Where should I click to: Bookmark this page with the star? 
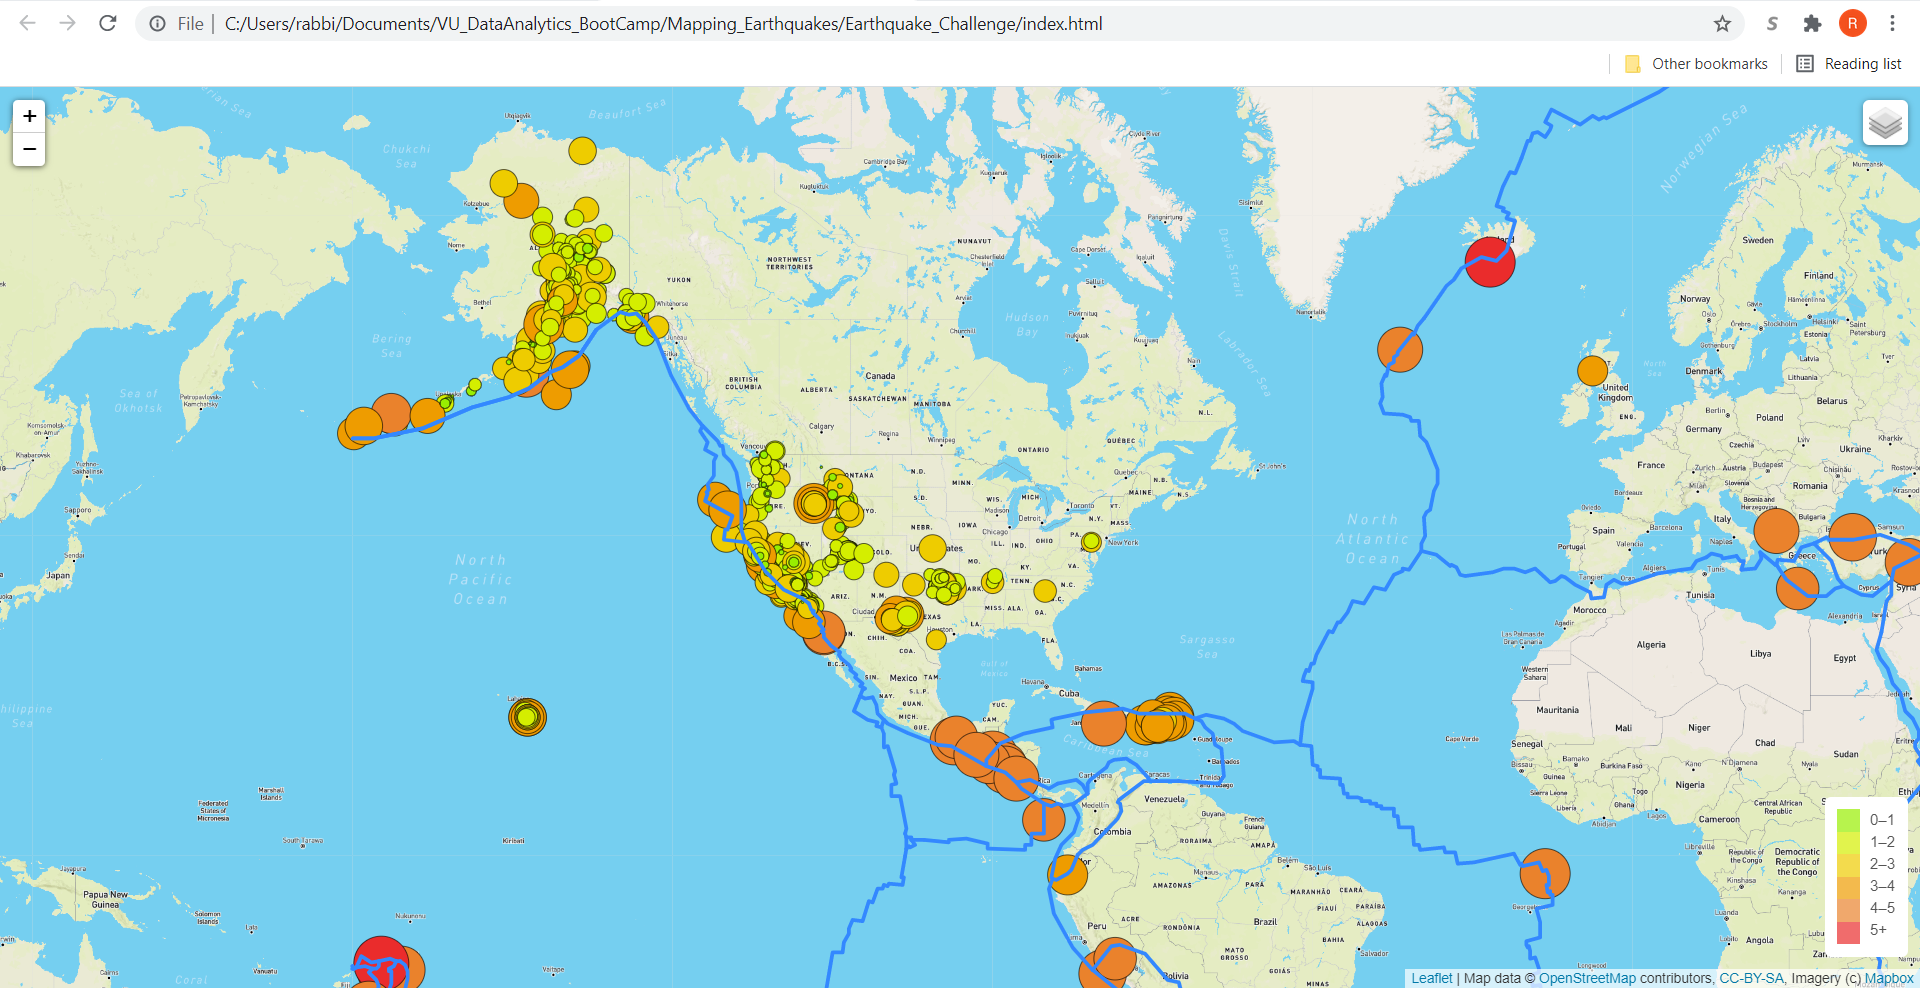[1722, 23]
